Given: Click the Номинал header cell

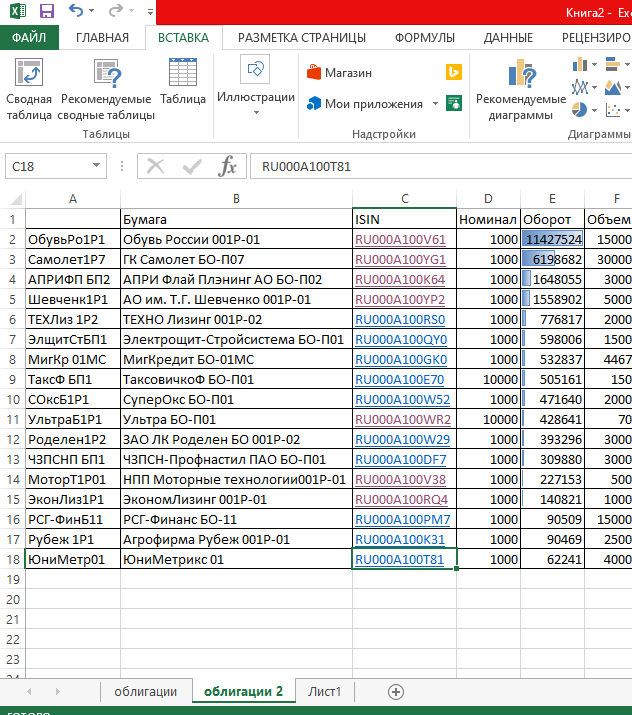Looking at the screenshot, I should coord(488,219).
